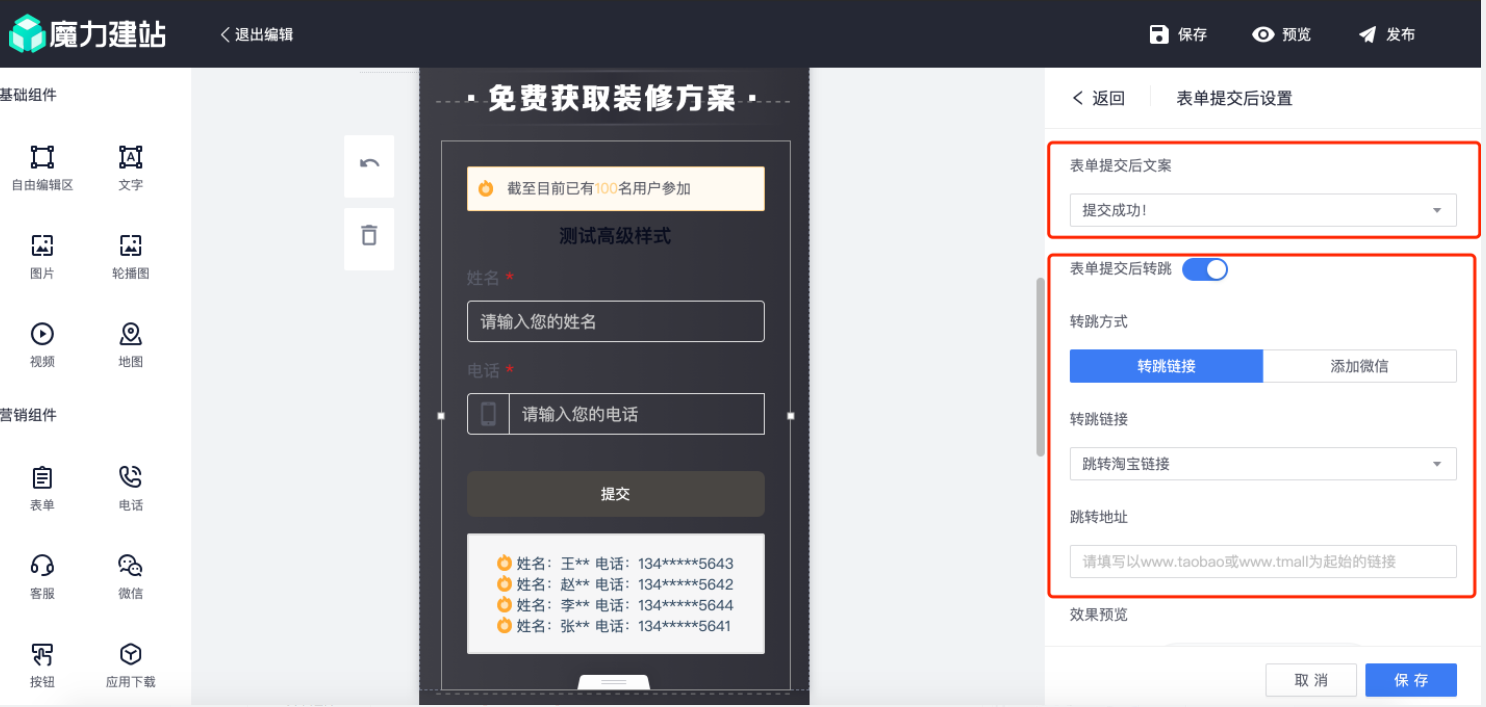
Task: Open the 表单提交后文案 dropdown showing 提交成功!
Action: click(x=1263, y=210)
